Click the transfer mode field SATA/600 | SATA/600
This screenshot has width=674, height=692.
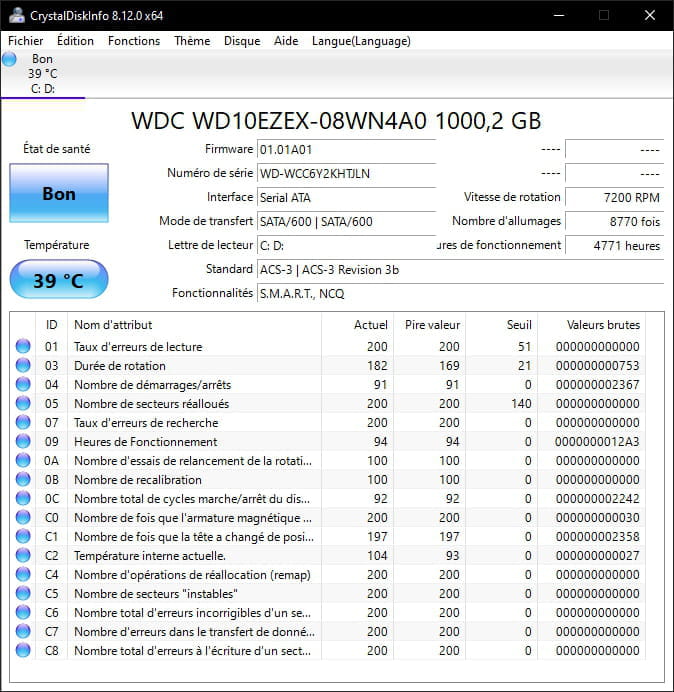[x=346, y=221]
